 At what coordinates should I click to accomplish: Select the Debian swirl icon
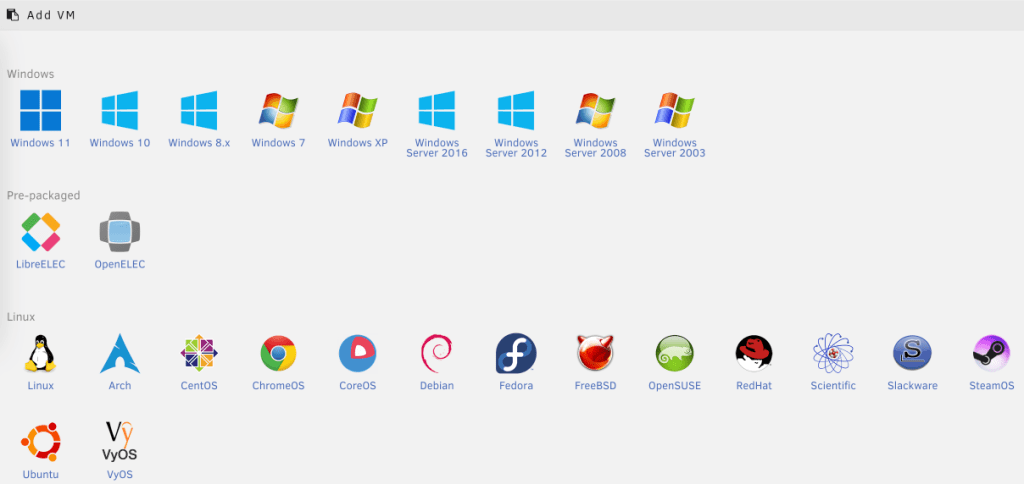[x=437, y=354]
